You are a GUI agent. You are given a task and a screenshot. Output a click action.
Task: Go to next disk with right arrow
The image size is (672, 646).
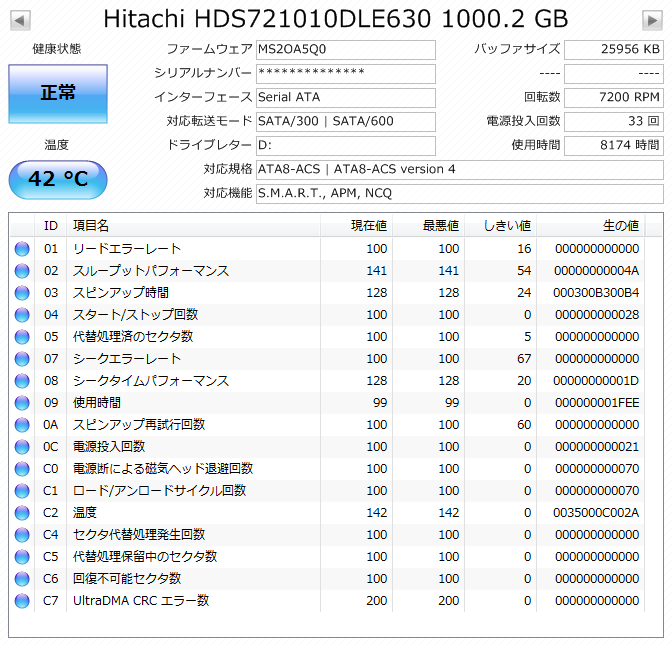coord(652,20)
